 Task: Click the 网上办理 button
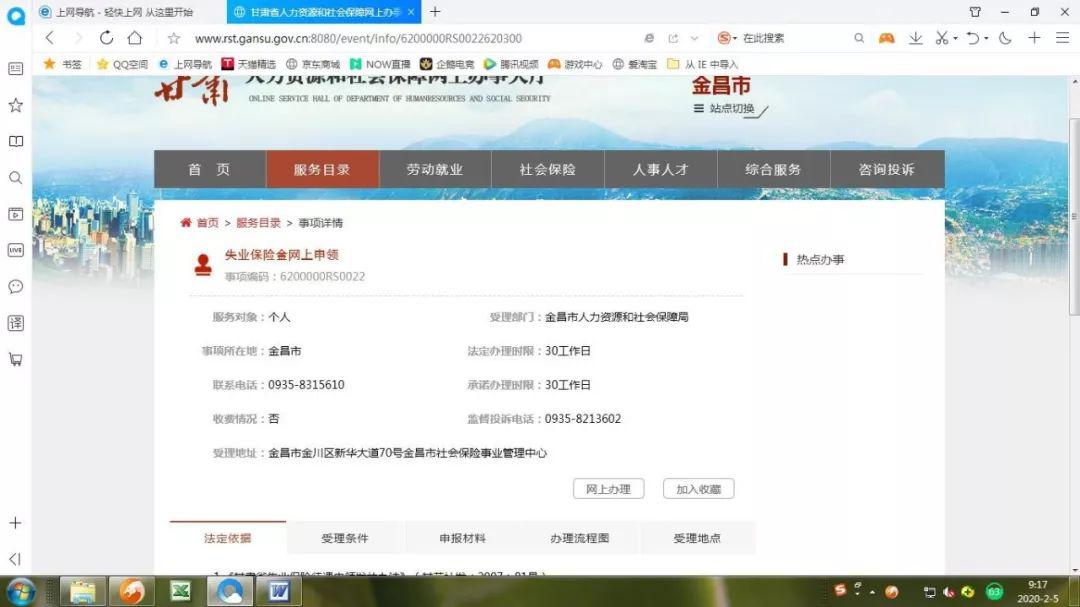(x=608, y=489)
